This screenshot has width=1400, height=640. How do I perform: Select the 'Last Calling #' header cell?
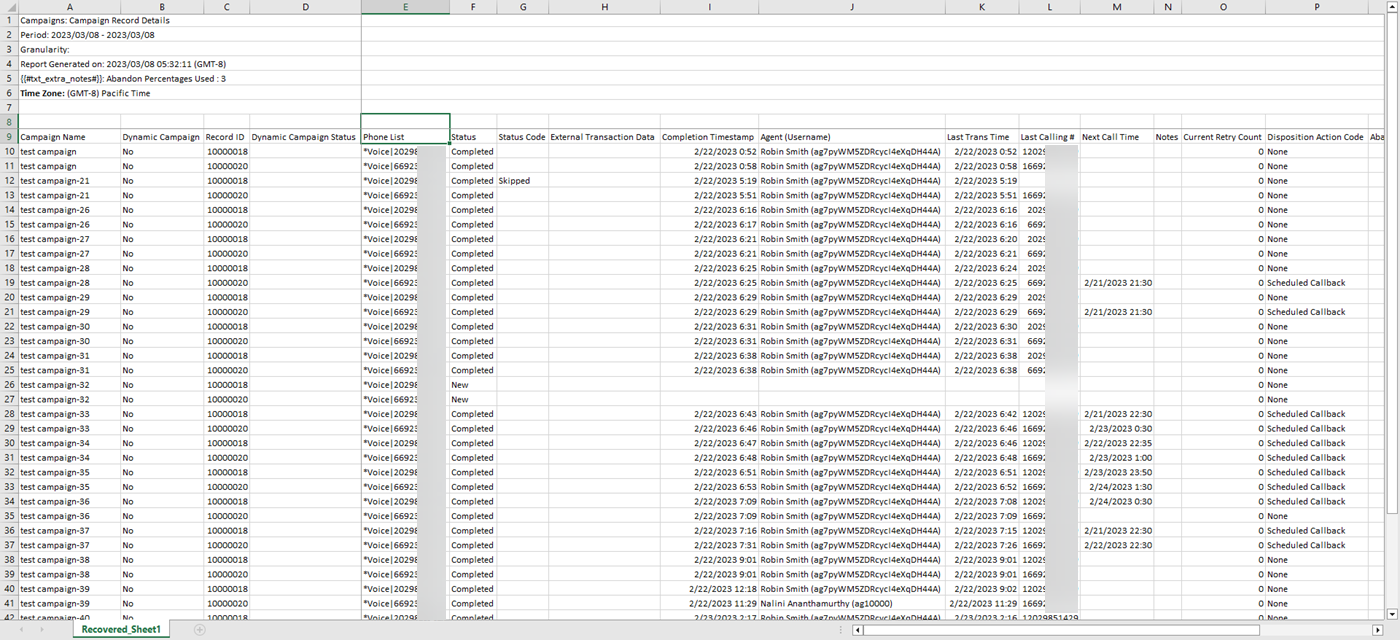coord(1049,137)
